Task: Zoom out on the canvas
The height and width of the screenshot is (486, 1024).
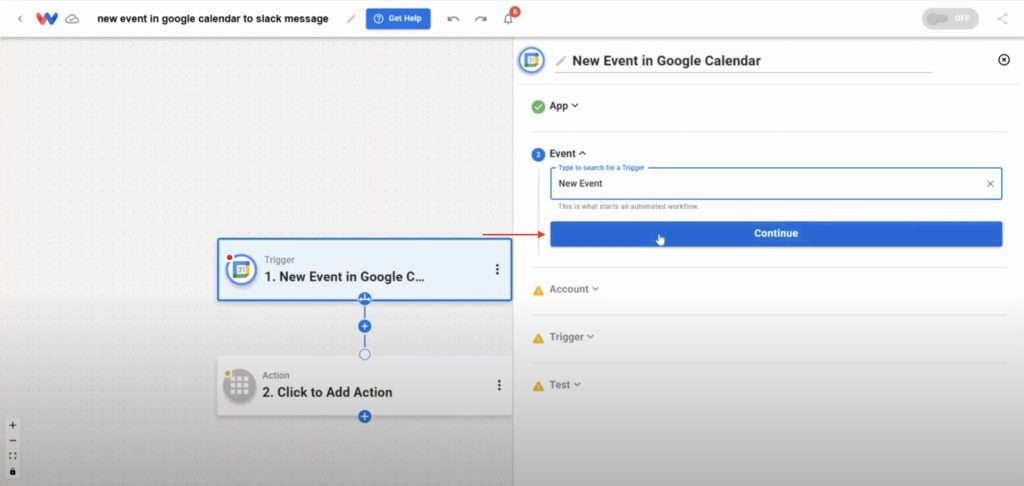Action: tap(12, 440)
